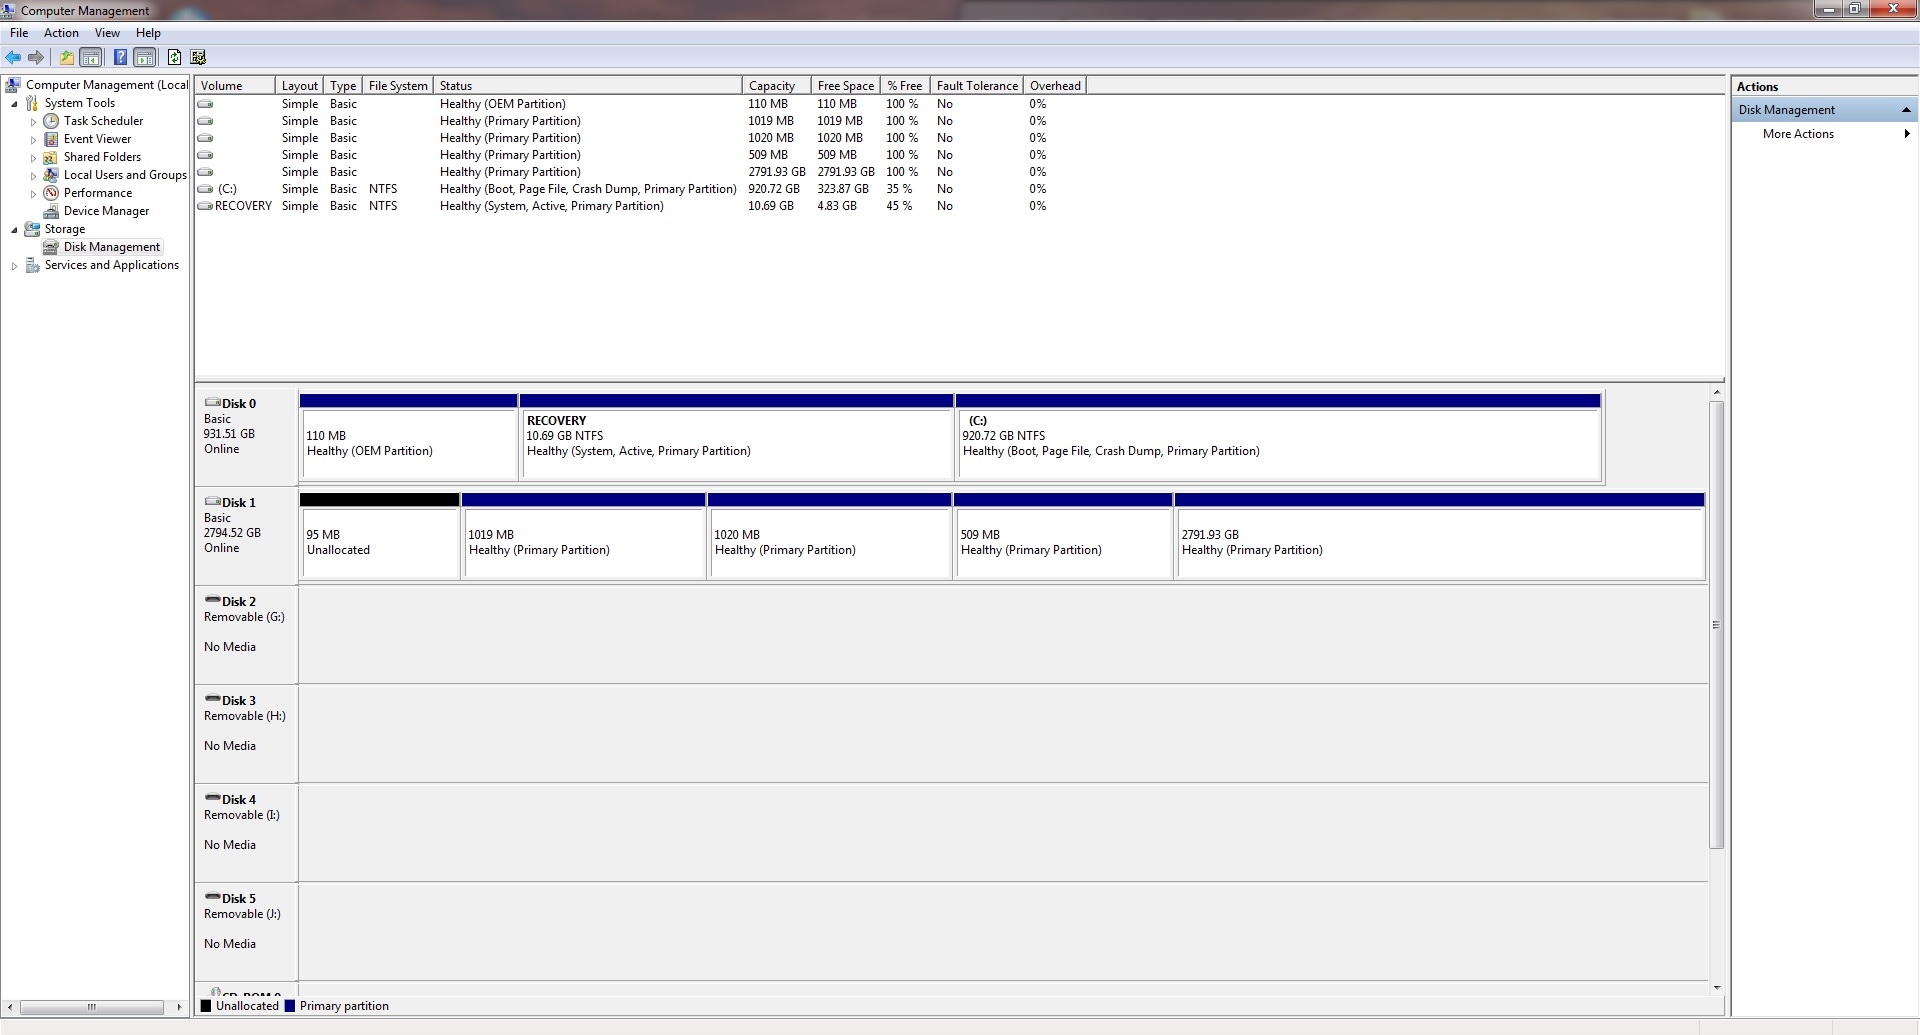Sort by the Capacity column header
The width and height of the screenshot is (1920, 1035).
point(776,86)
